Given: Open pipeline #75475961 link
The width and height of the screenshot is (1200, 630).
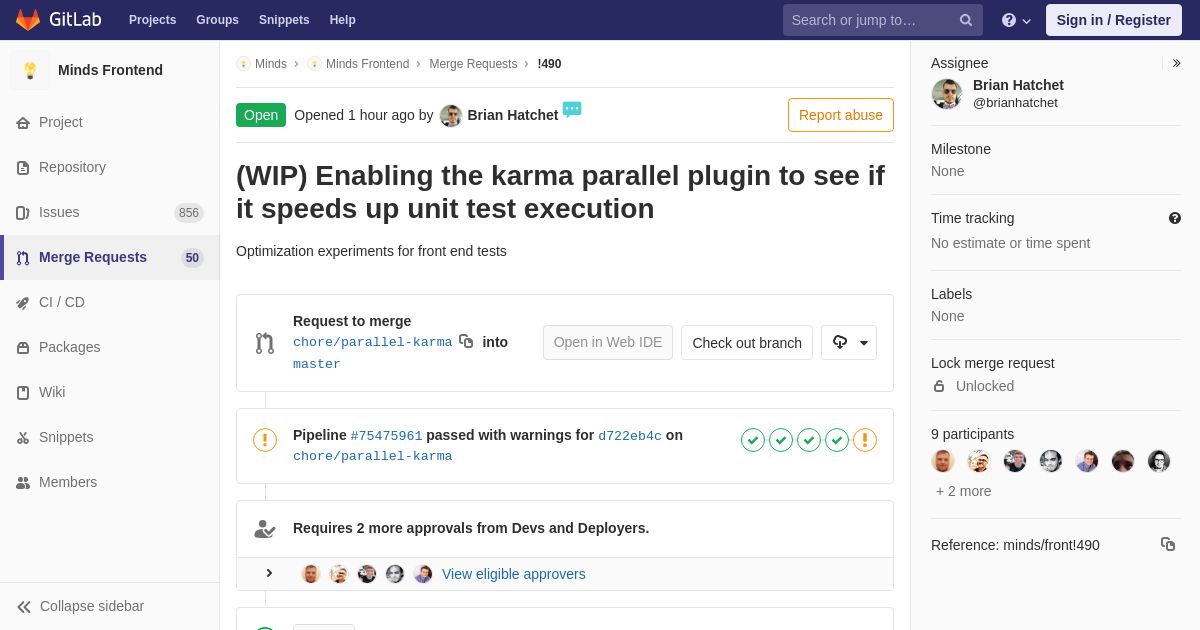Looking at the screenshot, I should pyautogui.click(x=386, y=436).
